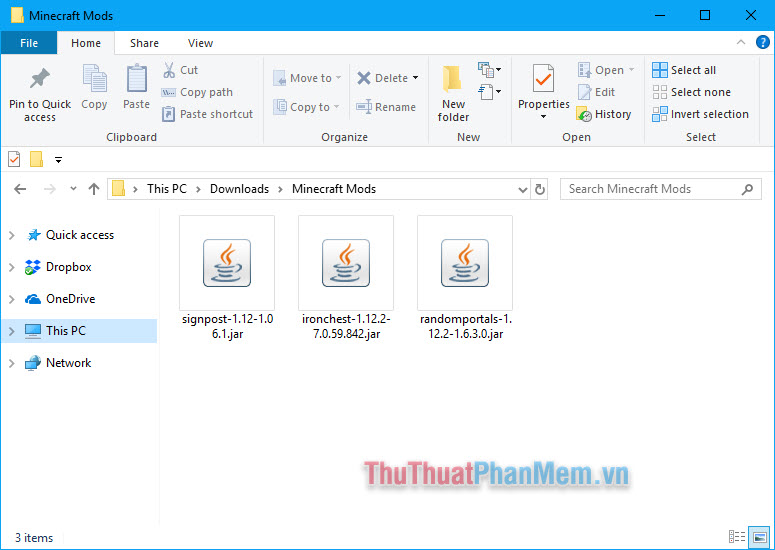This screenshot has width=775, height=550.
Task: Click the Paste clipboard icon
Action: [137, 79]
